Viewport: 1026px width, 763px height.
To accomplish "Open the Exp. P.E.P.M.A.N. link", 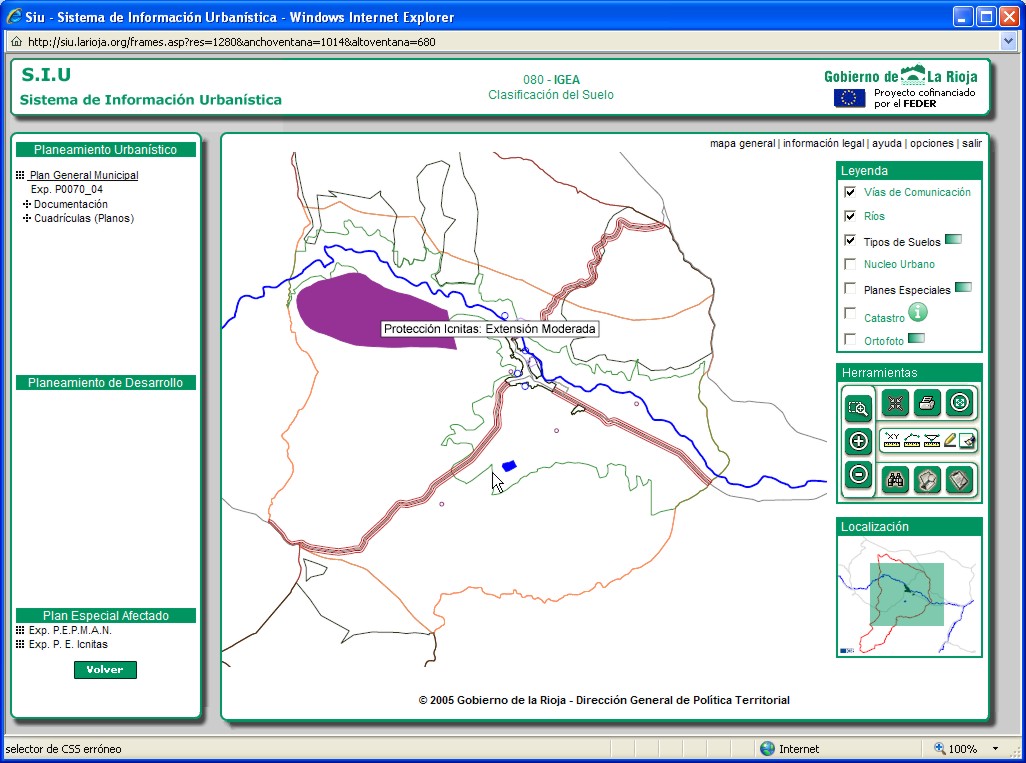I will pos(70,630).
